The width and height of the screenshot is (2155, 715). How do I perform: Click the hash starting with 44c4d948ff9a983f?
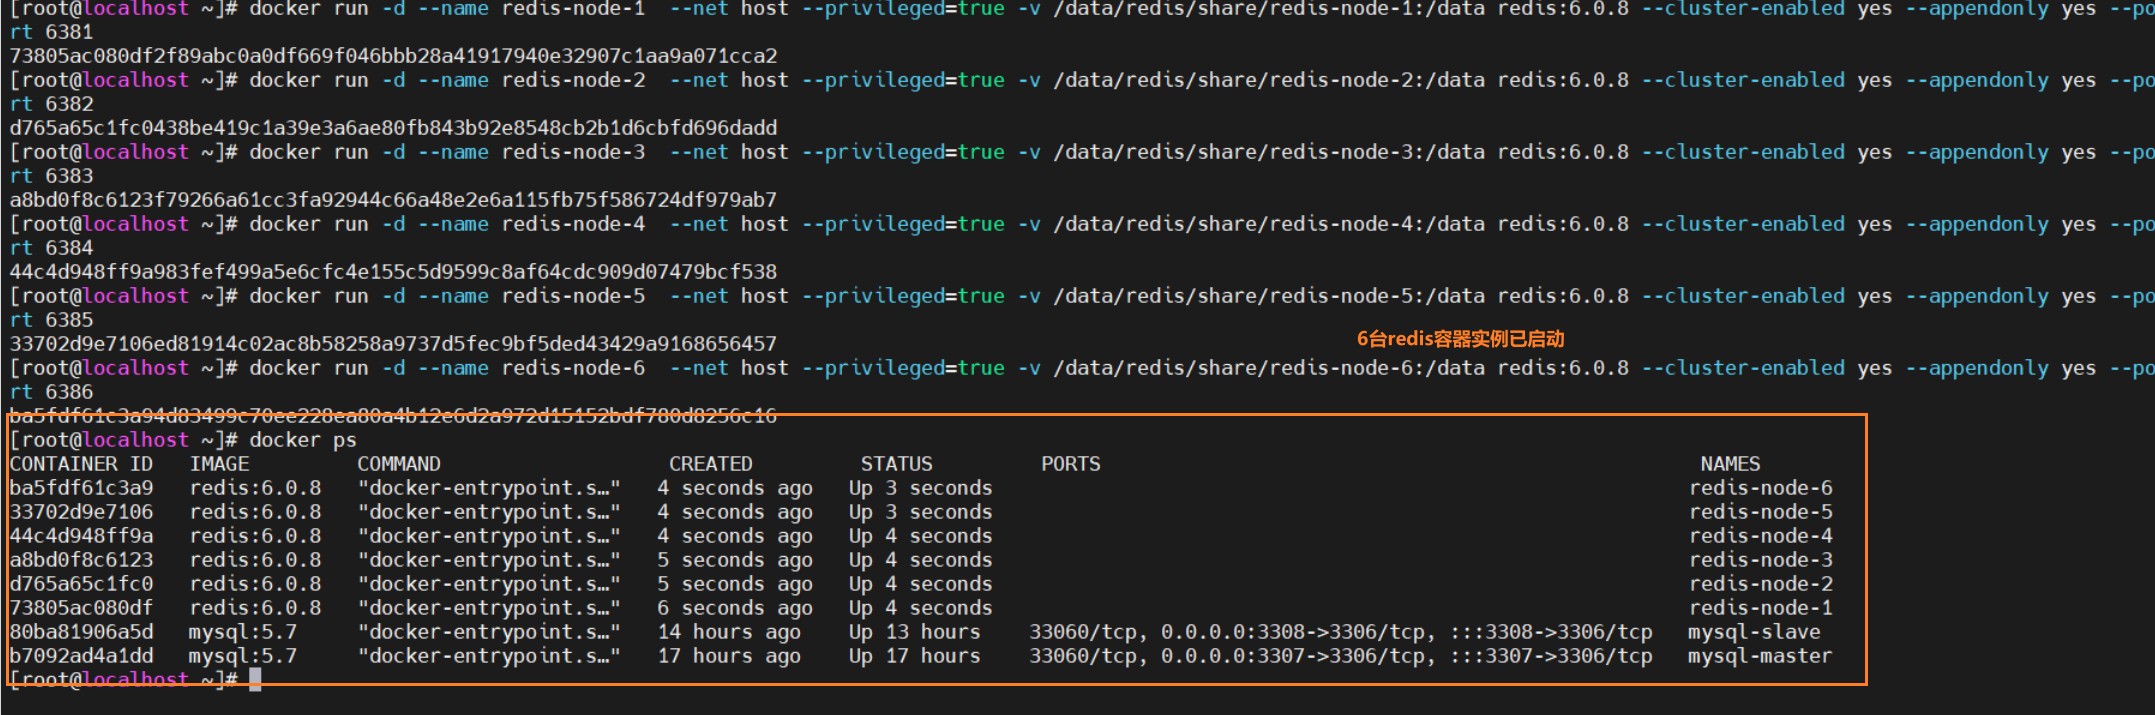tap(393, 272)
